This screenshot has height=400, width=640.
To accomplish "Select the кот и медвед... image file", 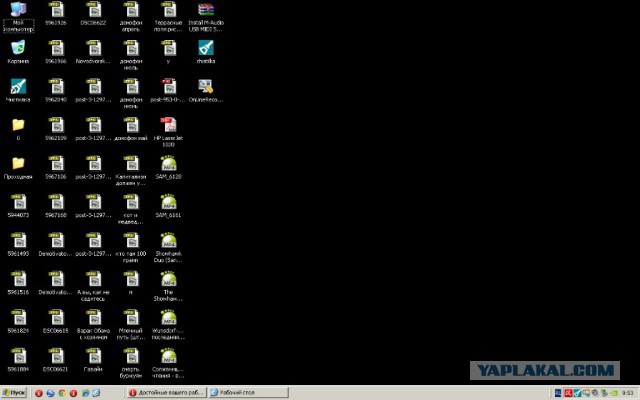I will point(131,209).
